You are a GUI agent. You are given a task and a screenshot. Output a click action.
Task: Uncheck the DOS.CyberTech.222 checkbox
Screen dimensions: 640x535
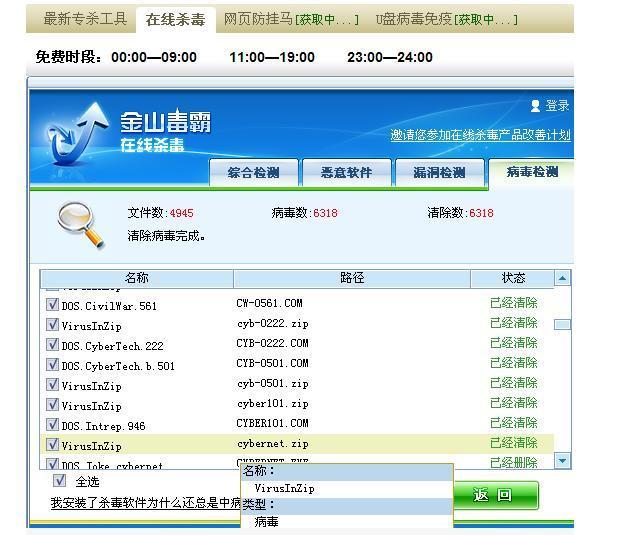[52, 344]
